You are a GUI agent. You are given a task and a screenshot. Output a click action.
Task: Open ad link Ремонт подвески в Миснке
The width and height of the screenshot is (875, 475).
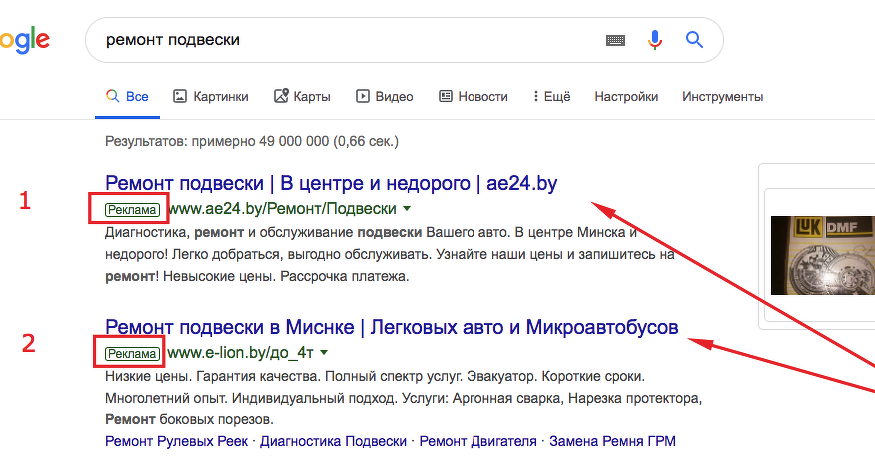pos(392,327)
